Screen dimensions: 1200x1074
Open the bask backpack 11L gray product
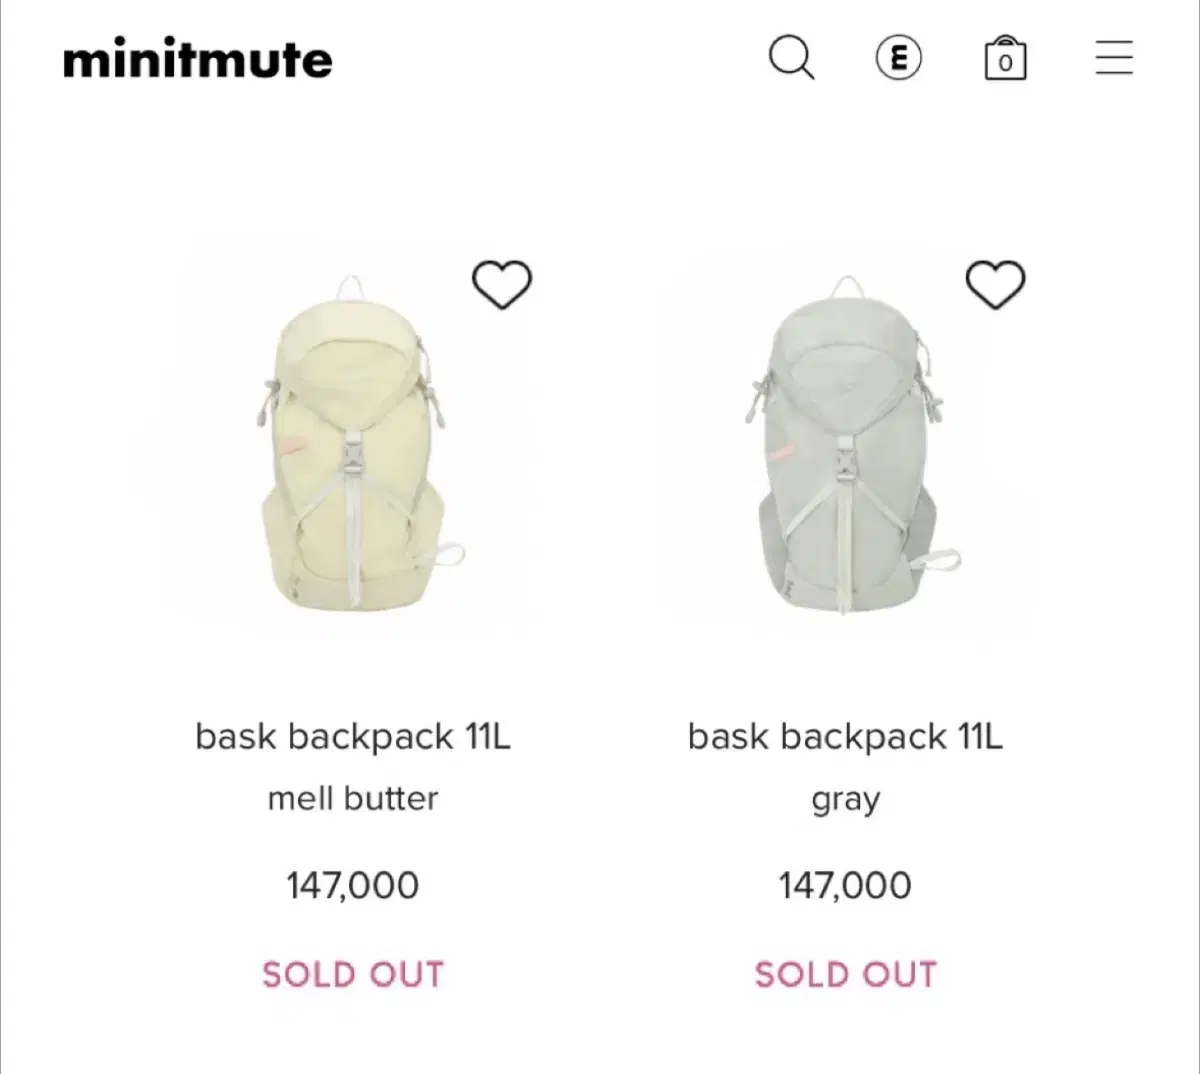coord(846,737)
